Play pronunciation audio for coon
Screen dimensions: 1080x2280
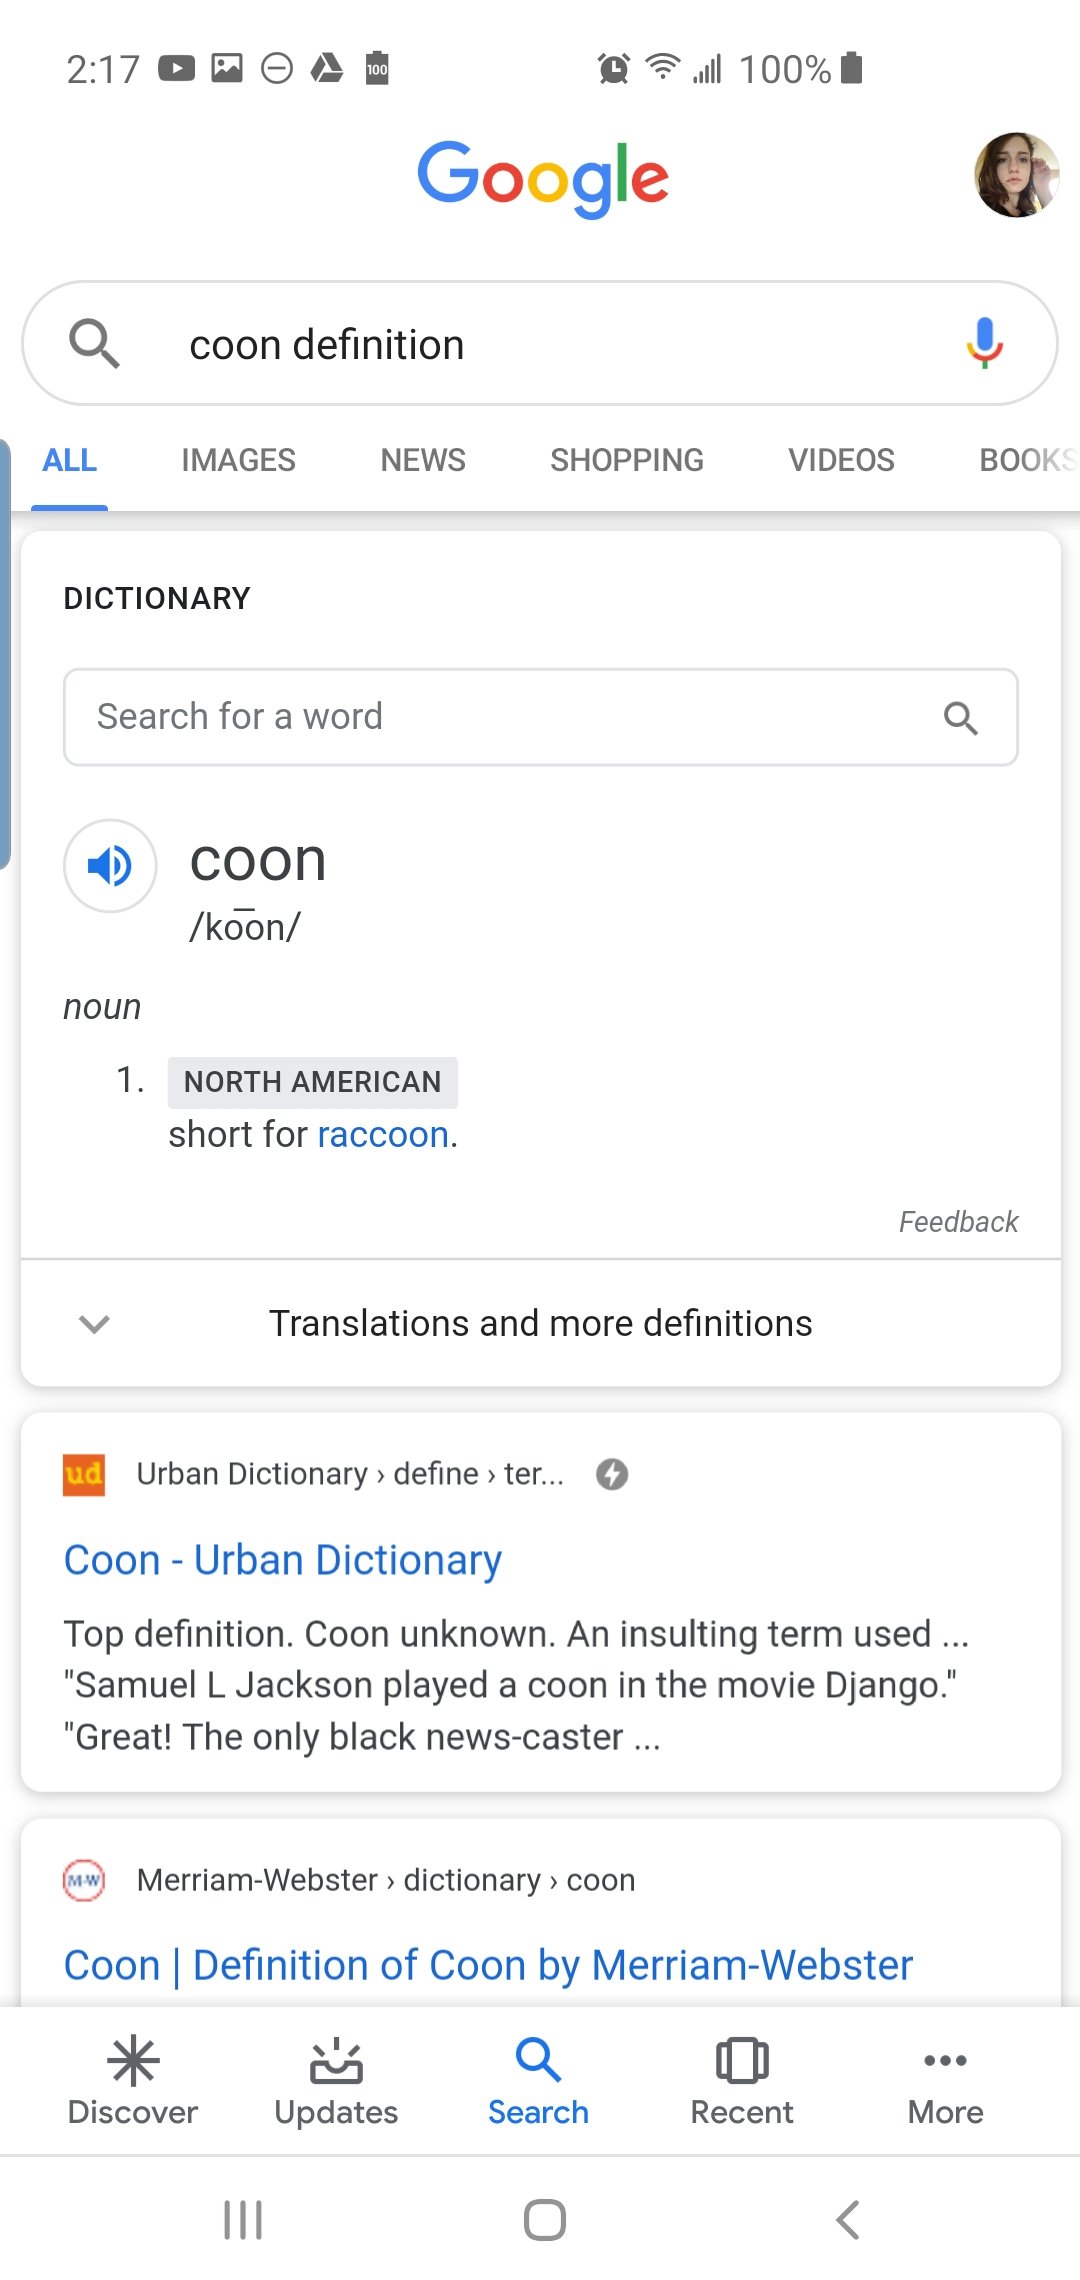(x=110, y=866)
